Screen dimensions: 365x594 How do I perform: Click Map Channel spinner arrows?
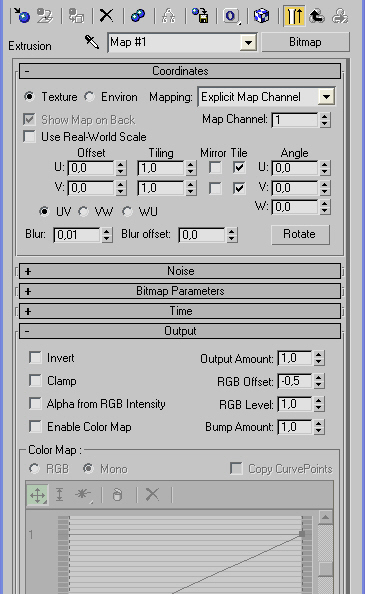324,120
